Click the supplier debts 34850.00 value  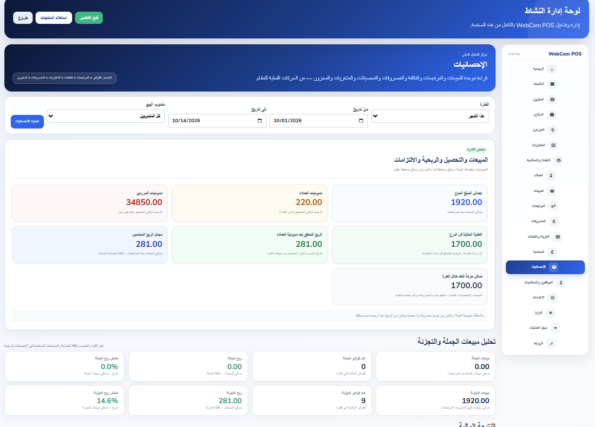click(144, 202)
